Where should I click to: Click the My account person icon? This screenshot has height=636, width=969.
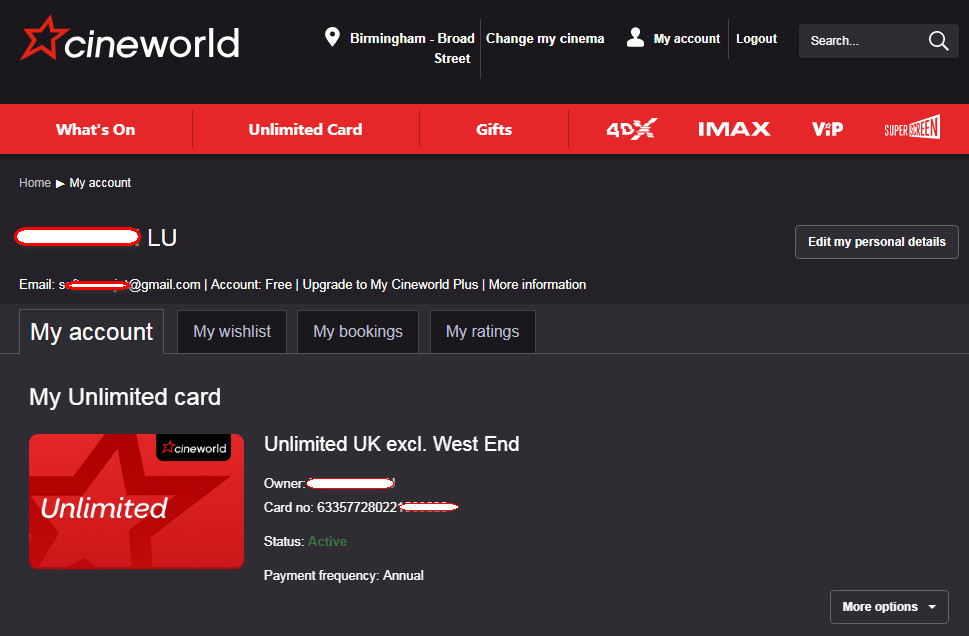(635, 37)
